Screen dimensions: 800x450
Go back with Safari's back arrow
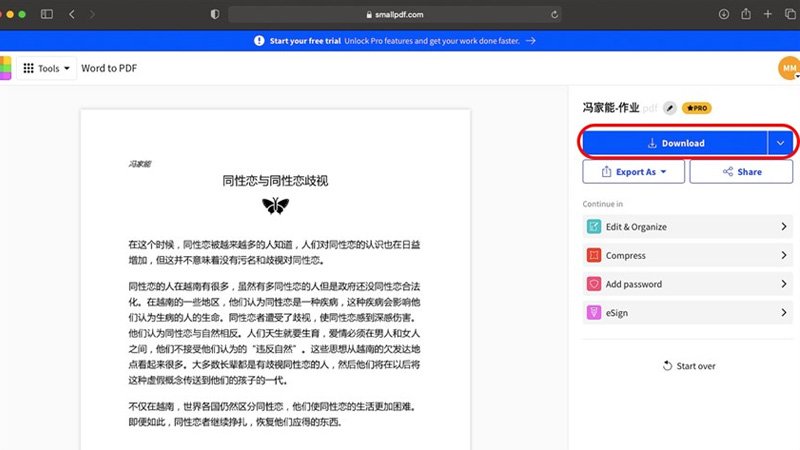pos(72,14)
